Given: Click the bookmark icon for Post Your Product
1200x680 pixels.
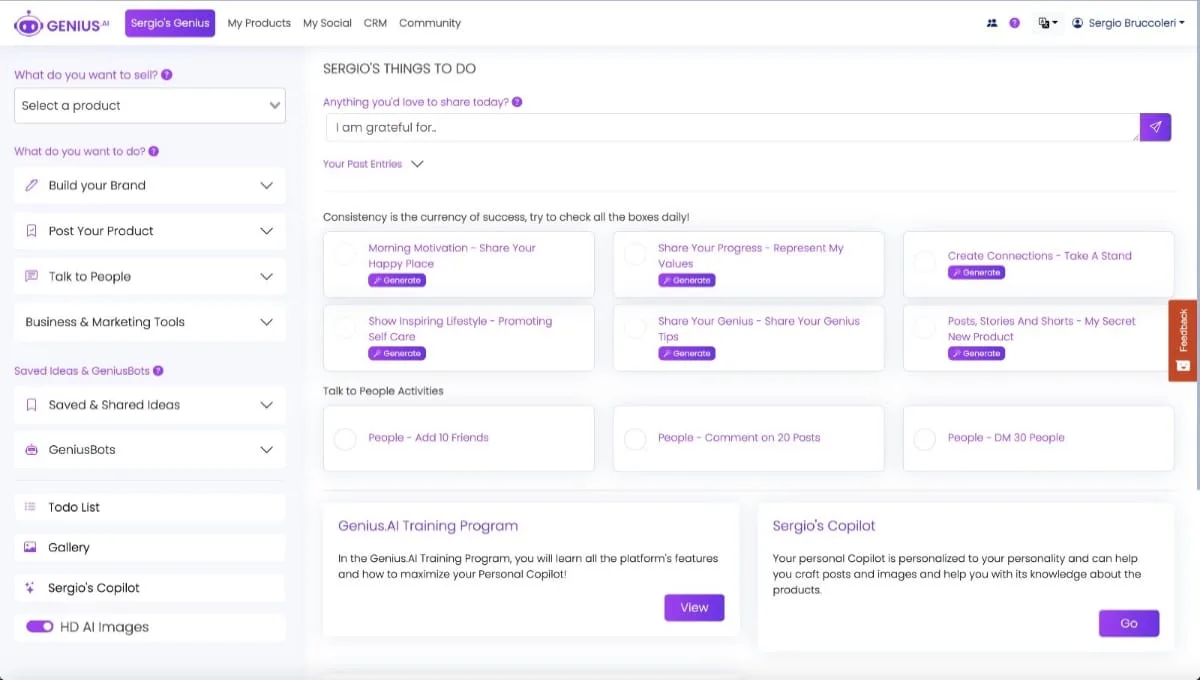Looking at the screenshot, I should coord(31,231).
